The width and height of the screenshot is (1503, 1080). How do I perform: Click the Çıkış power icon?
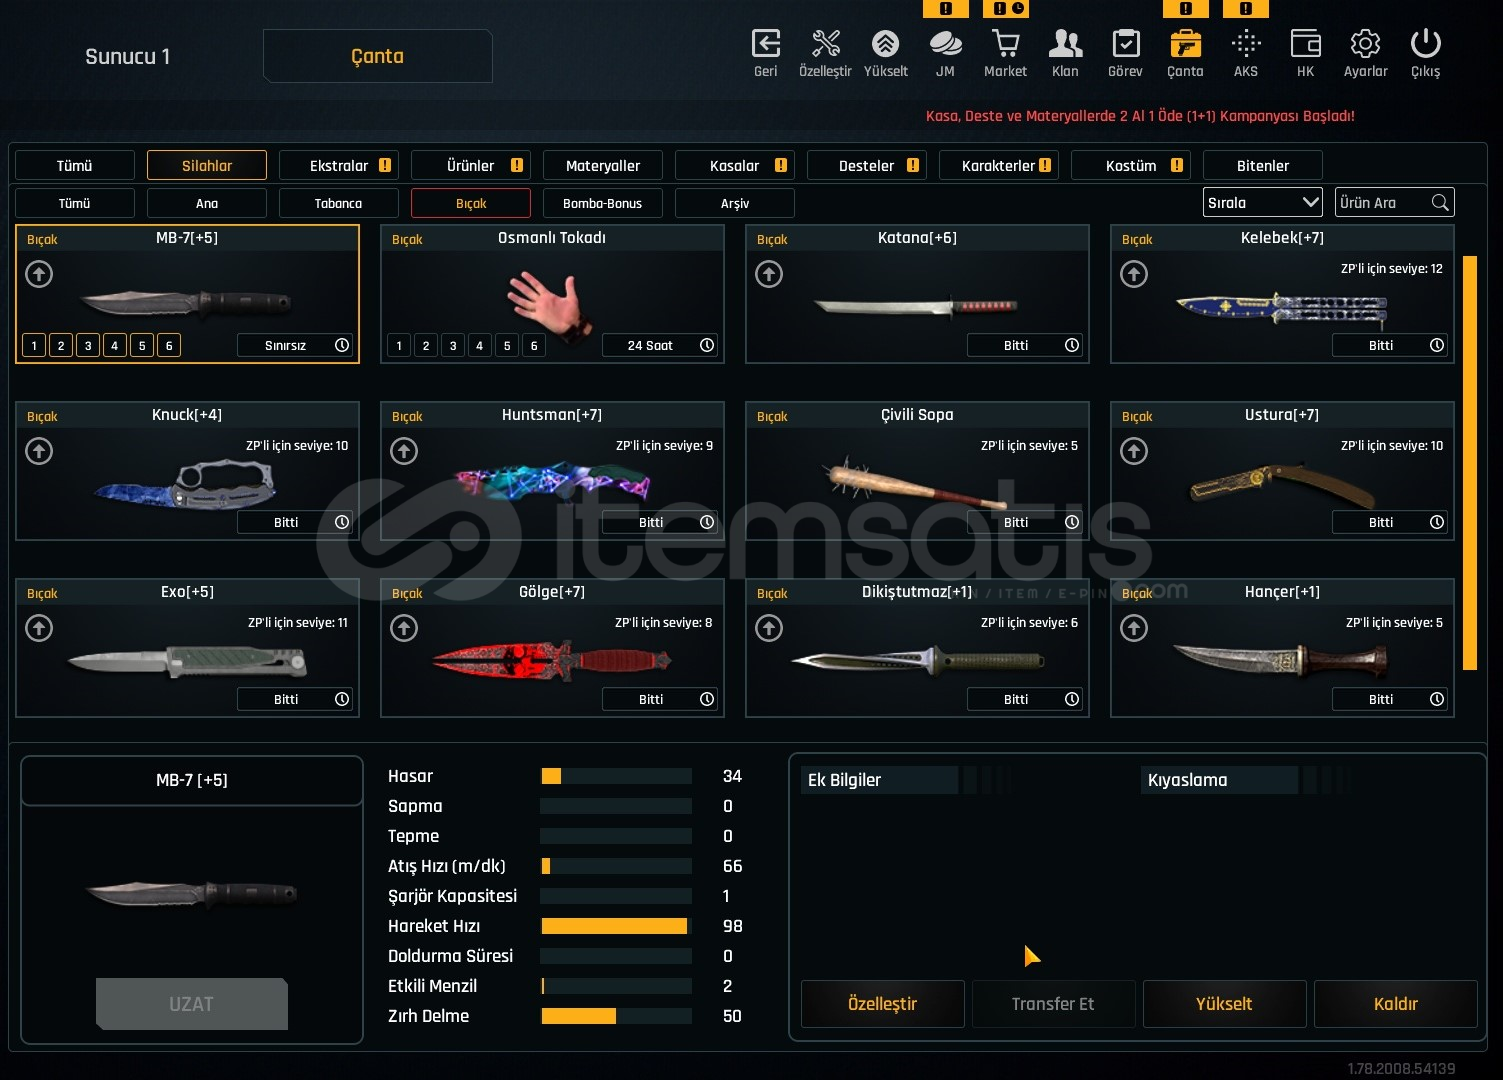click(x=1425, y=44)
